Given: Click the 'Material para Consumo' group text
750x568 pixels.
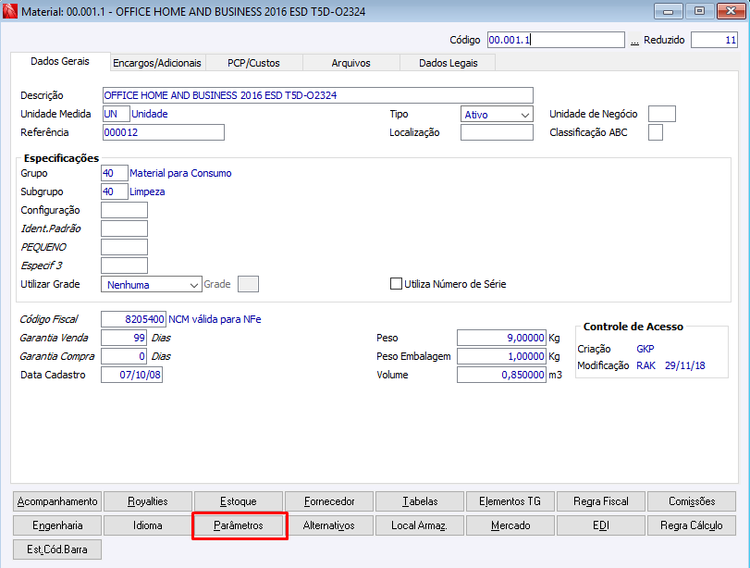Looking at the screenshot, I should [180, 173].
